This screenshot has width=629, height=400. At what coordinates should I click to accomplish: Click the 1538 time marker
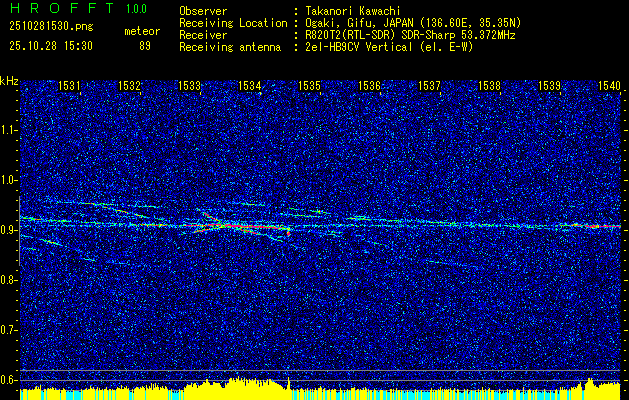point(489,85)
